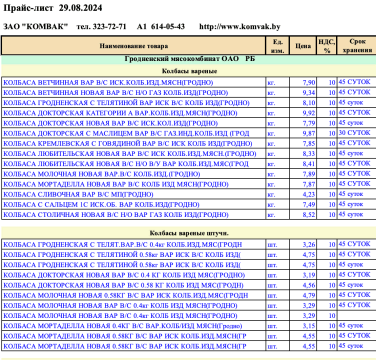Click 'Прайс-лист 29.08.2024' title
This screenshot has width=376, height=360.
coord(53,8)
